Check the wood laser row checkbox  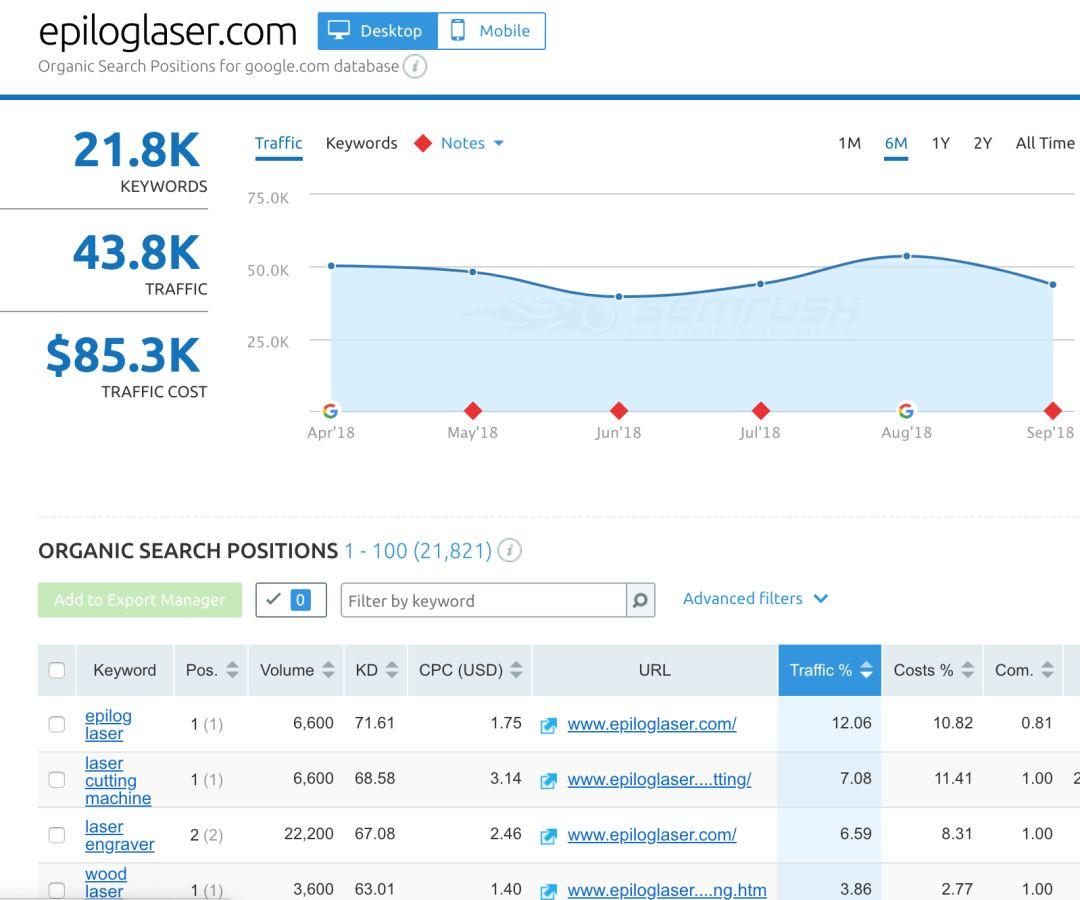(57, 890)
